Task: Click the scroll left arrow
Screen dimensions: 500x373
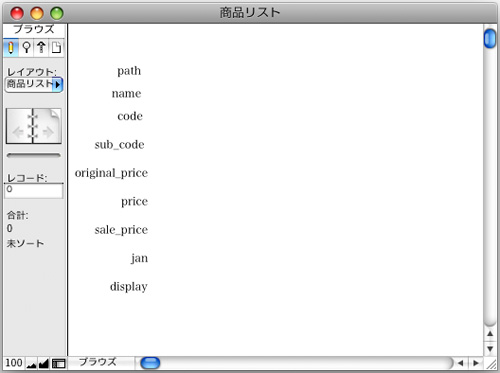Action: 461,363
